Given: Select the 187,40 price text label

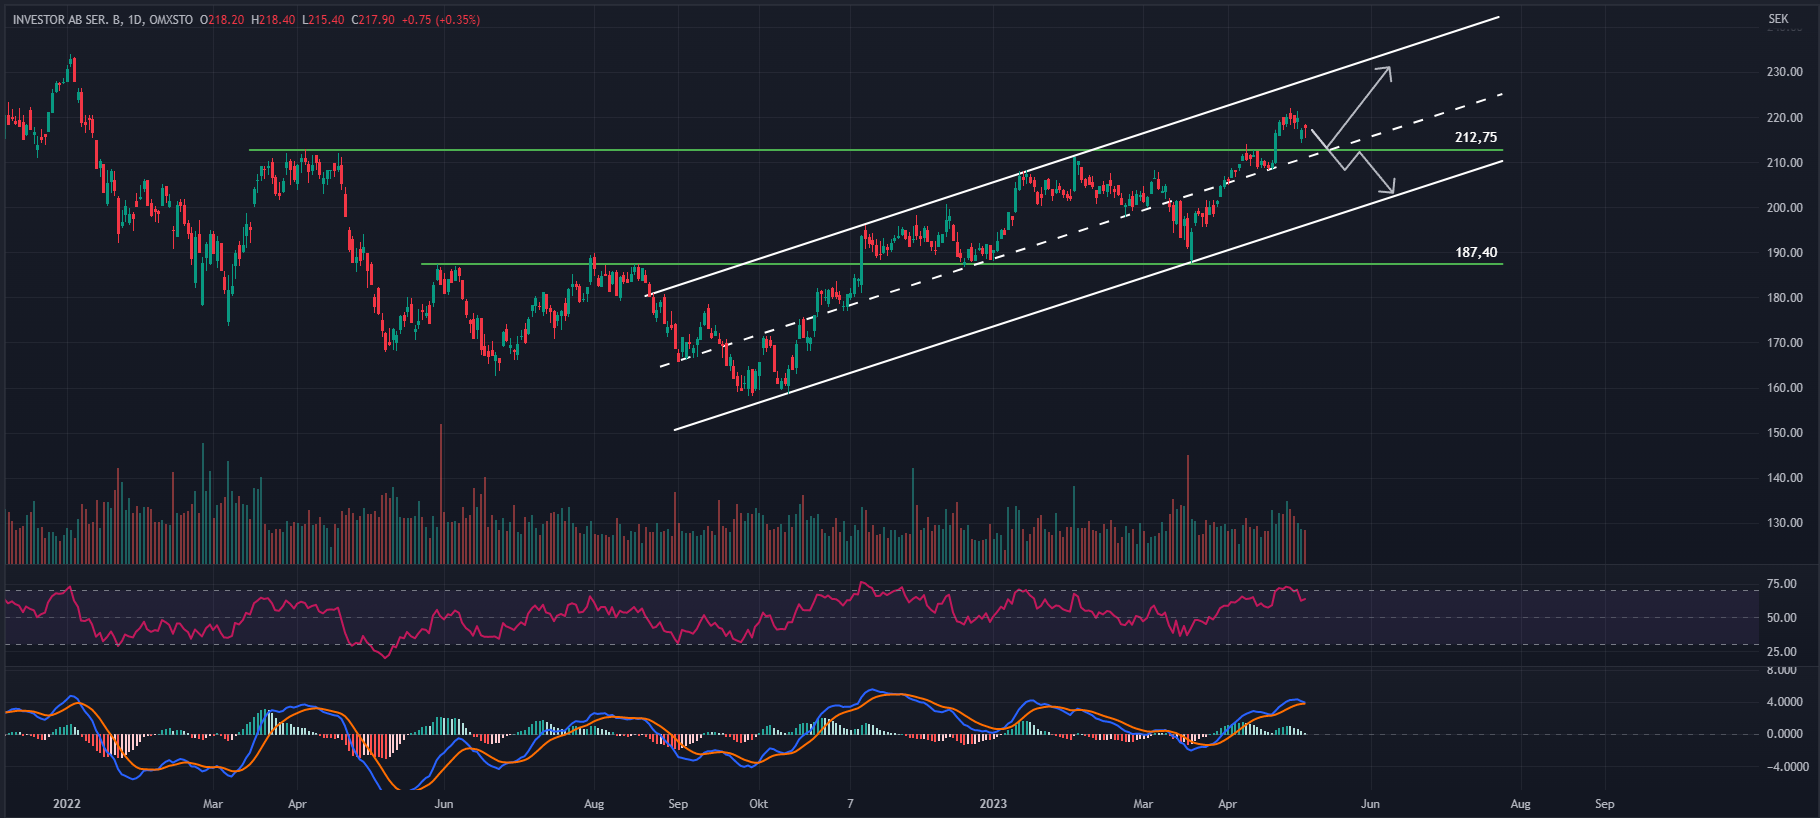Looking at the screenshot, I should pos(1475,253).
